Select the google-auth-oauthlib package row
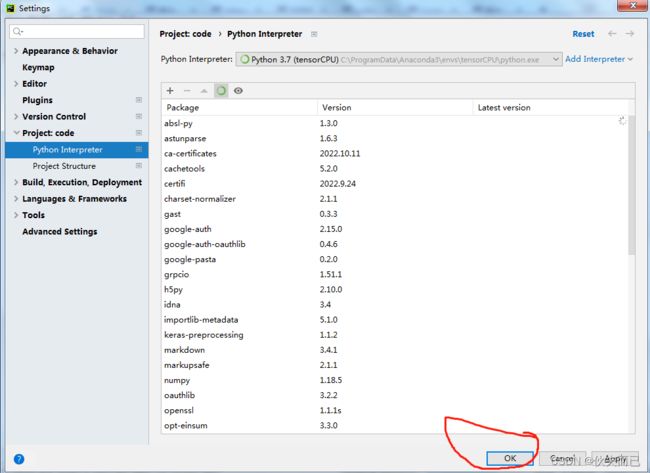The image size is (650, 473). 395,244
